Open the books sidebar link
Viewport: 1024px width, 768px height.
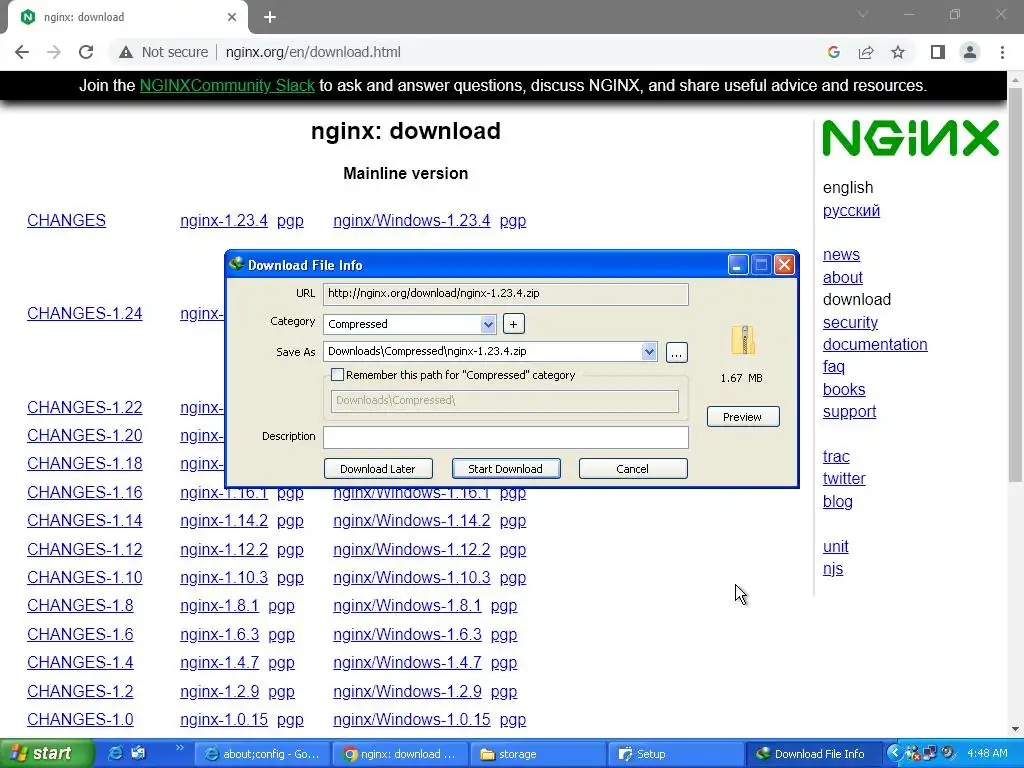844,389
